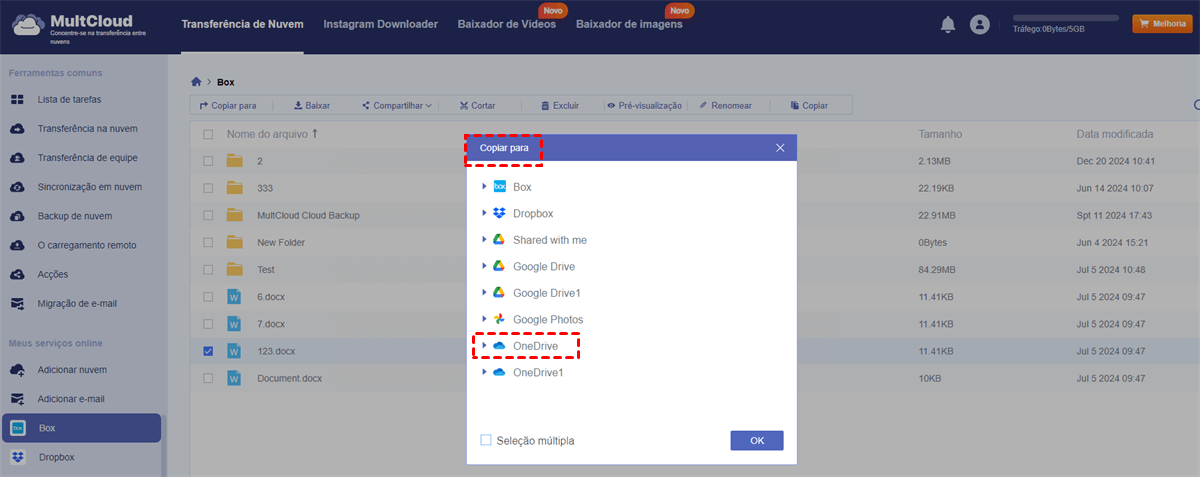Image resolution: width=1200 pixels, height=477 pixels.
Task: Click Acções sidebar icon
Action: 18,274
